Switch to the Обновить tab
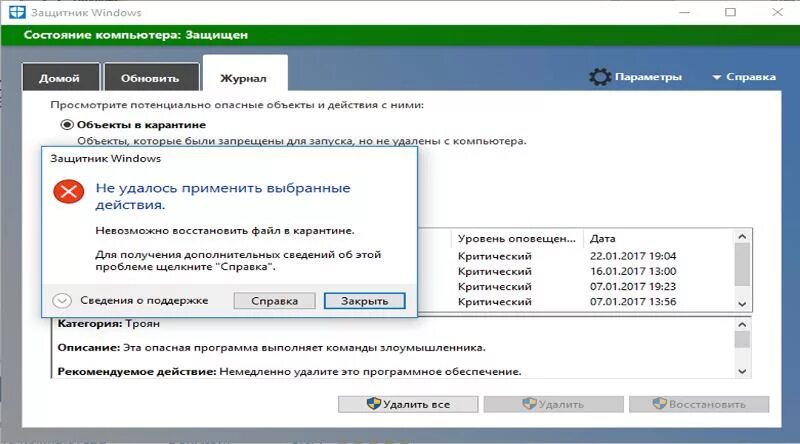Screen dimensions: 800x444 pyautogui.click(x=151, y=78)
